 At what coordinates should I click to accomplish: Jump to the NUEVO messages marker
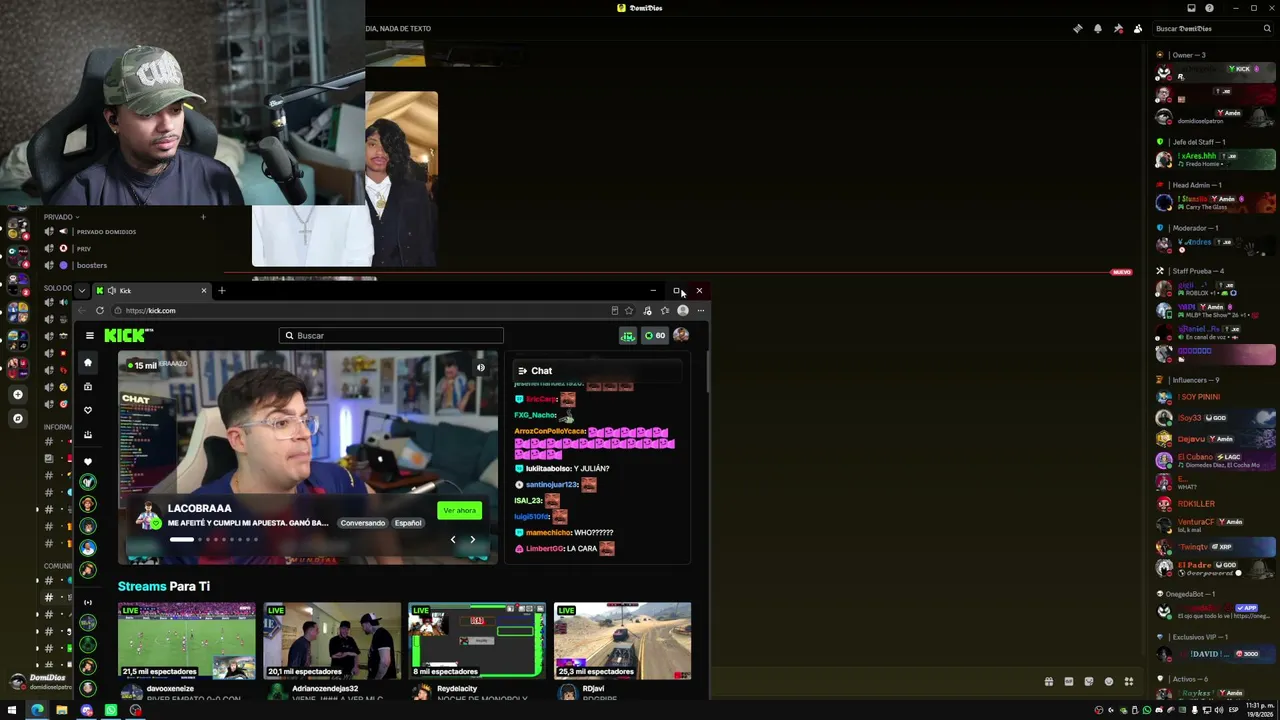tap(1121, 272)
